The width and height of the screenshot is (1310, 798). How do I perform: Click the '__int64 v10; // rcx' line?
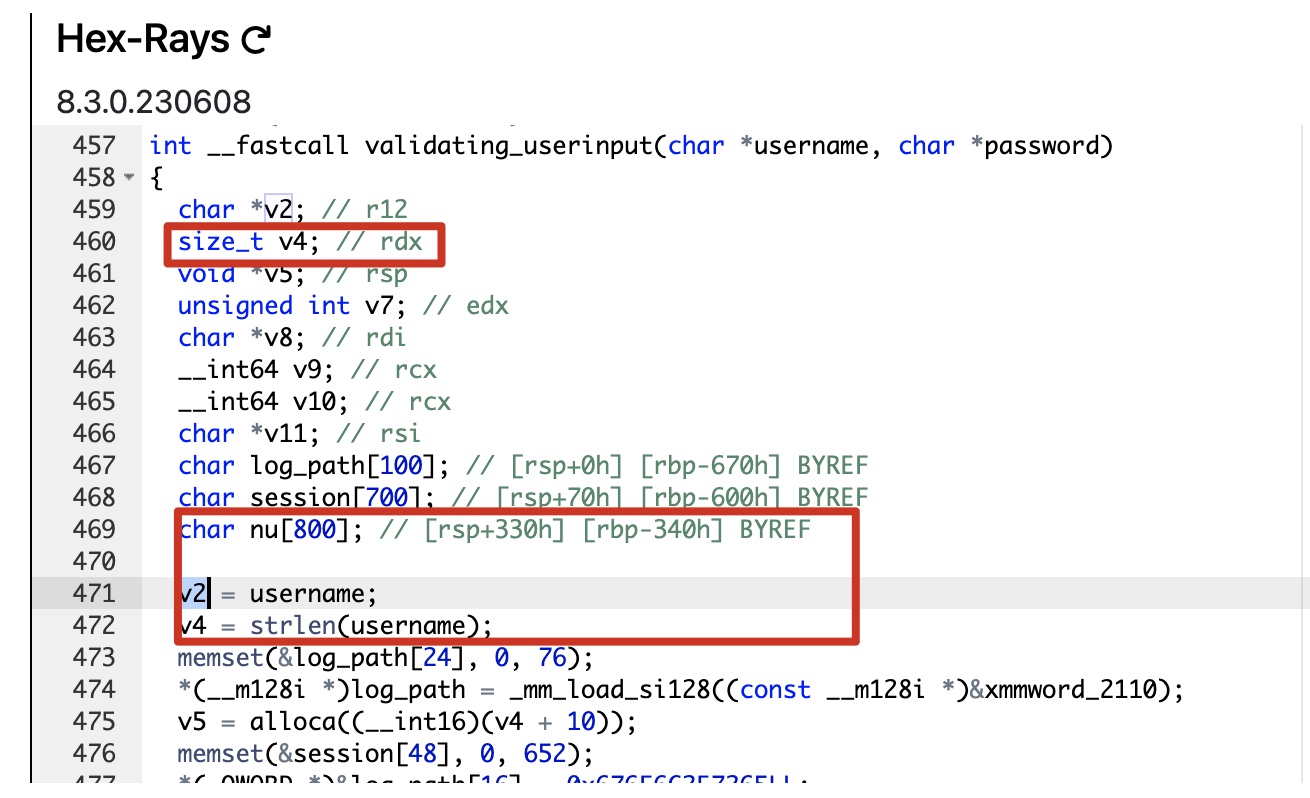[x=314, y=402]
